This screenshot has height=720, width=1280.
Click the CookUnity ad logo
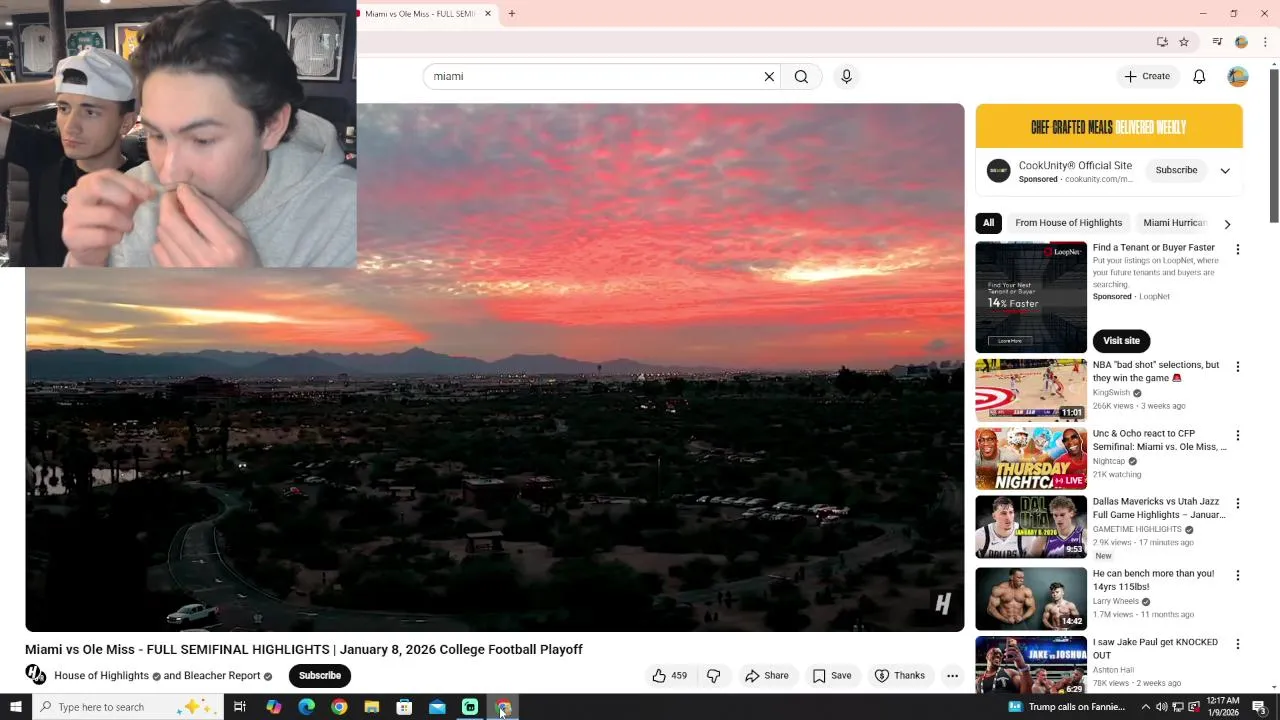coord(998,171)
